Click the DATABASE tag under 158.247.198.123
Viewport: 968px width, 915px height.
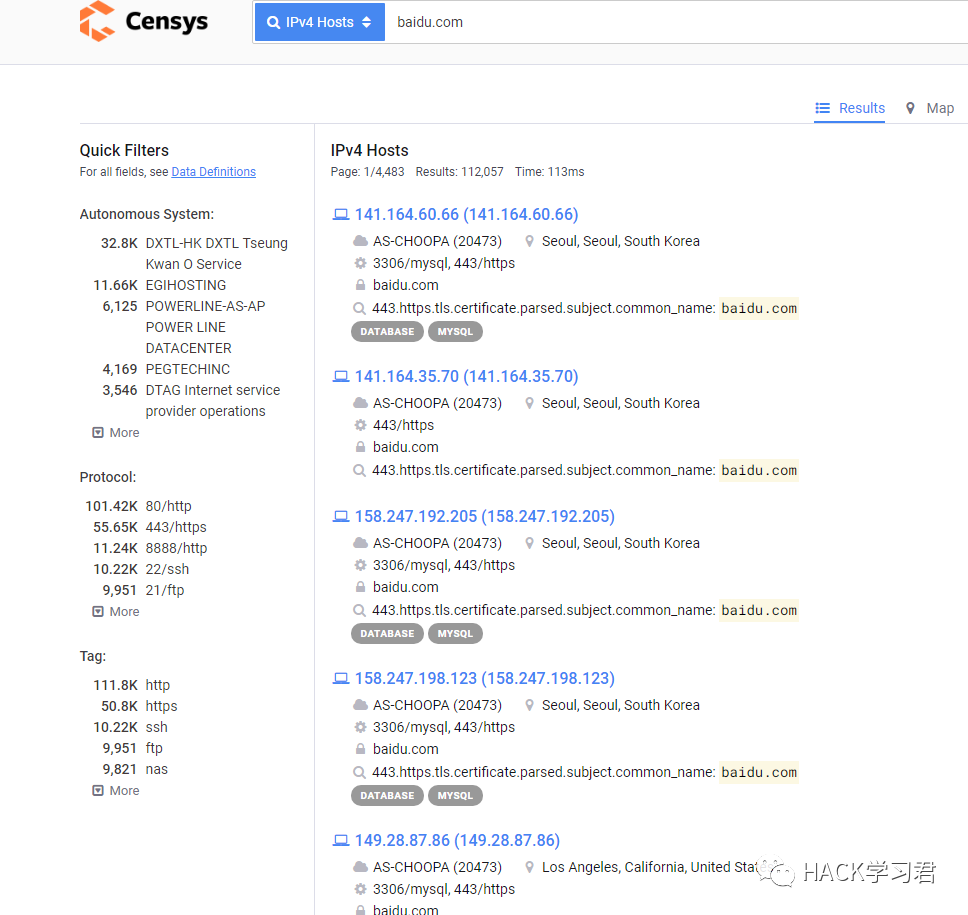(387, 796)
